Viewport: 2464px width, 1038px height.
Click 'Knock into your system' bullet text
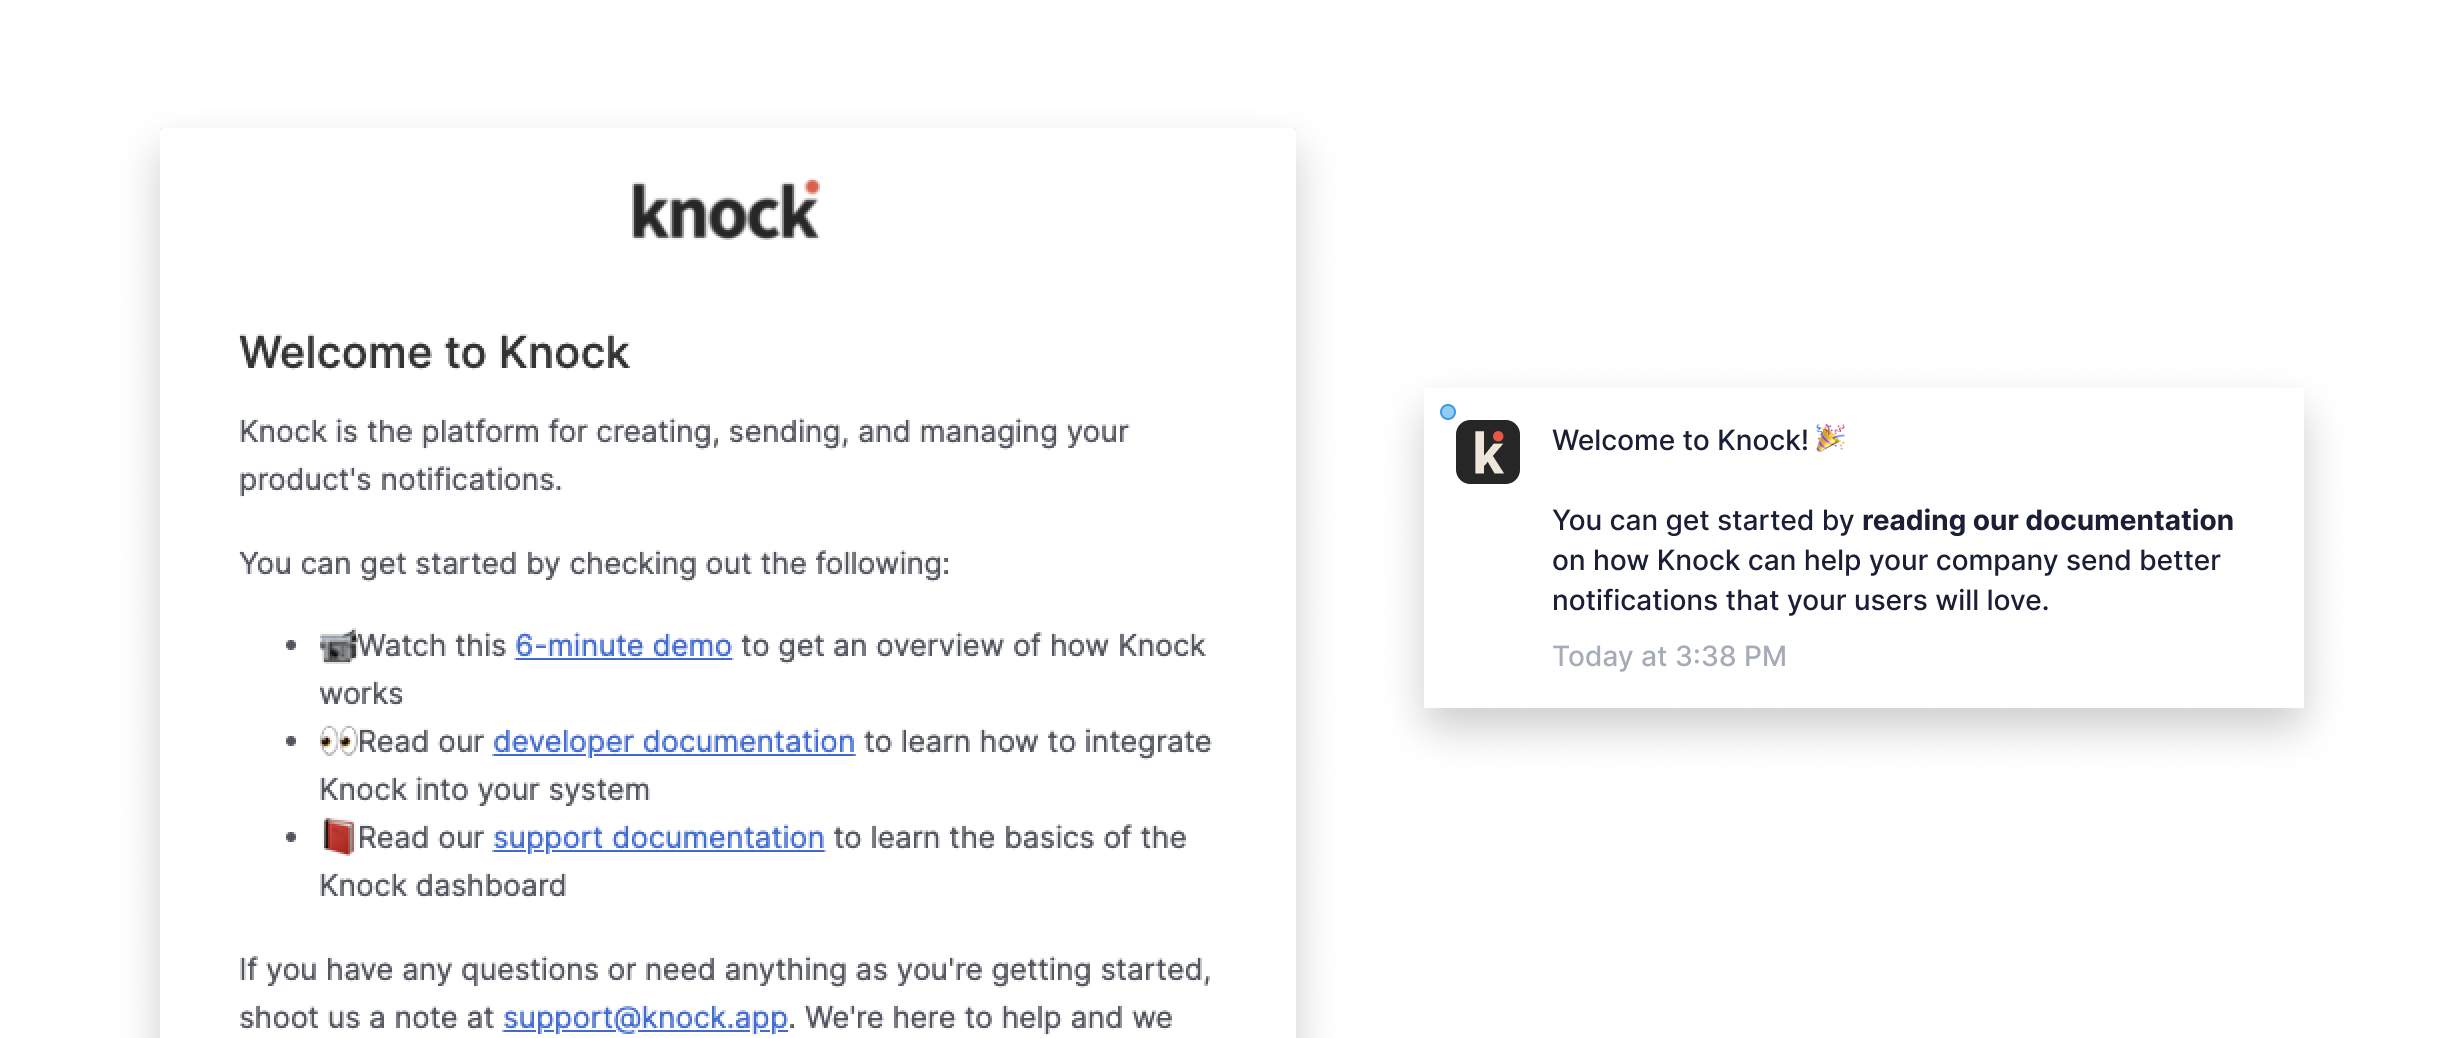coord(485,790)
